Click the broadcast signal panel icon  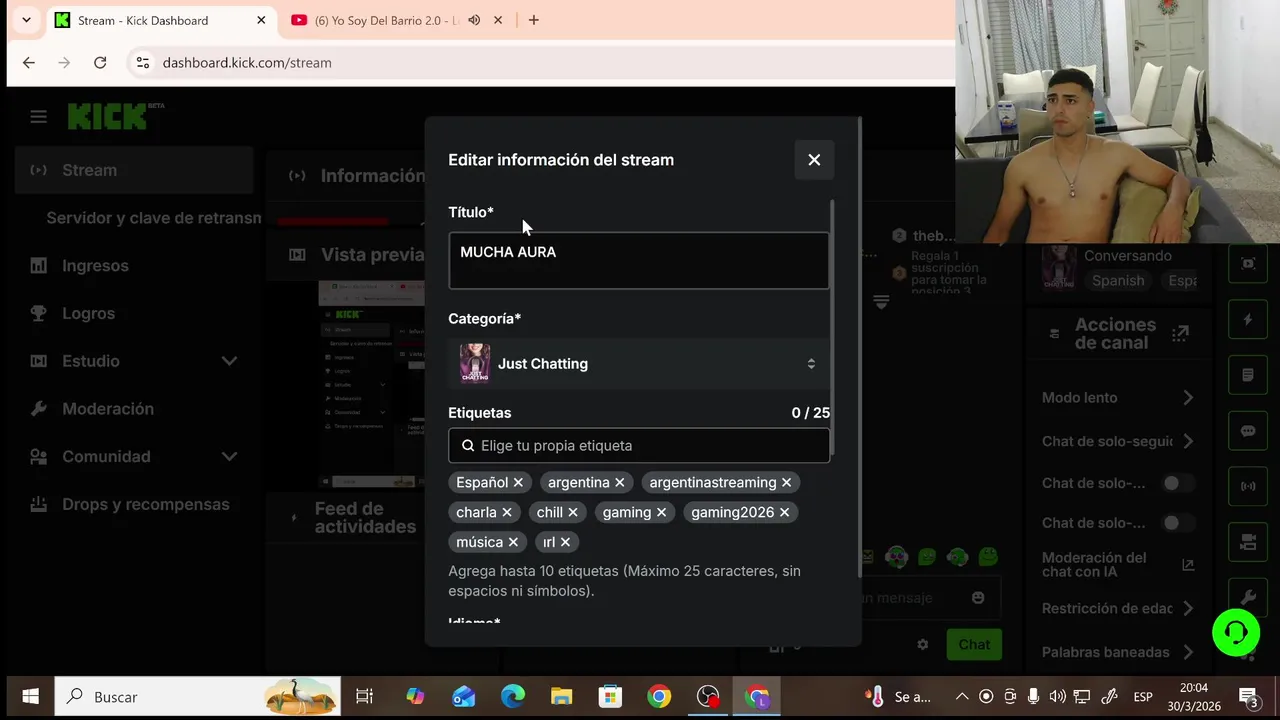[1248, 486]
